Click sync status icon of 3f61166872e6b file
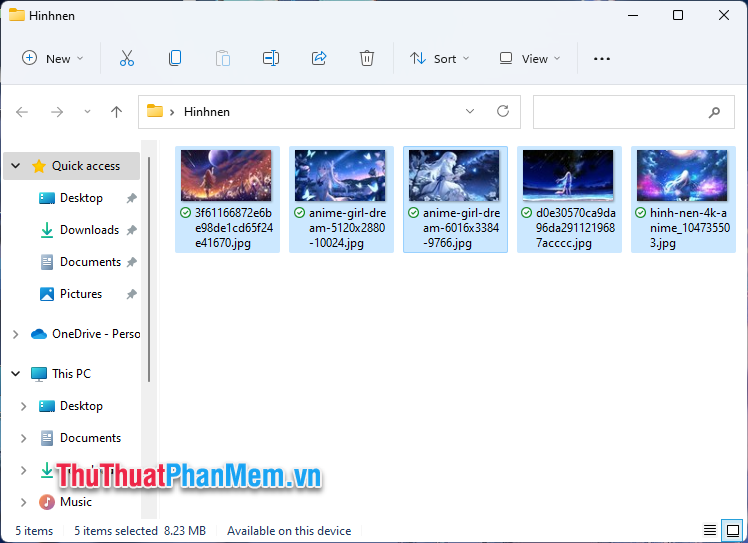Image resolution: width=748 pixels, height=543 pixels. click(x=186, y=213)
